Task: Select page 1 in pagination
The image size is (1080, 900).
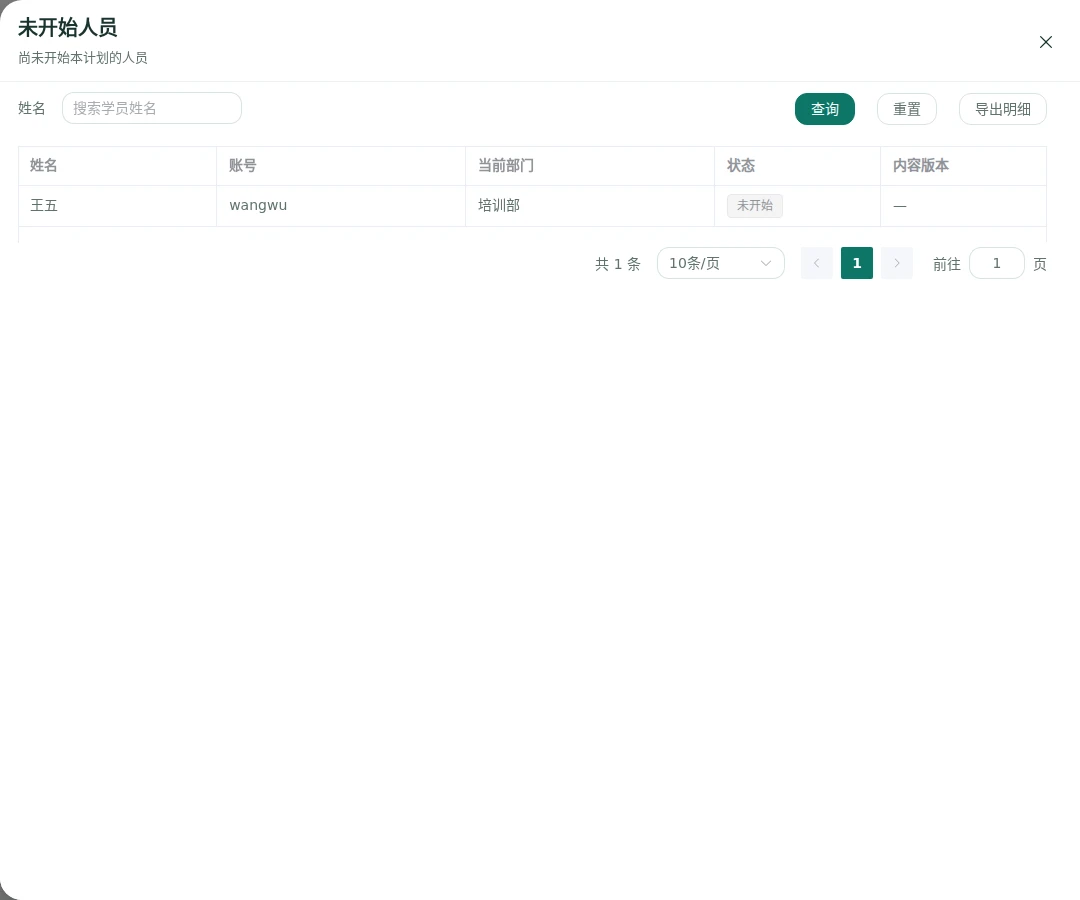Action: pyautogui.click(x=857, y=263)
